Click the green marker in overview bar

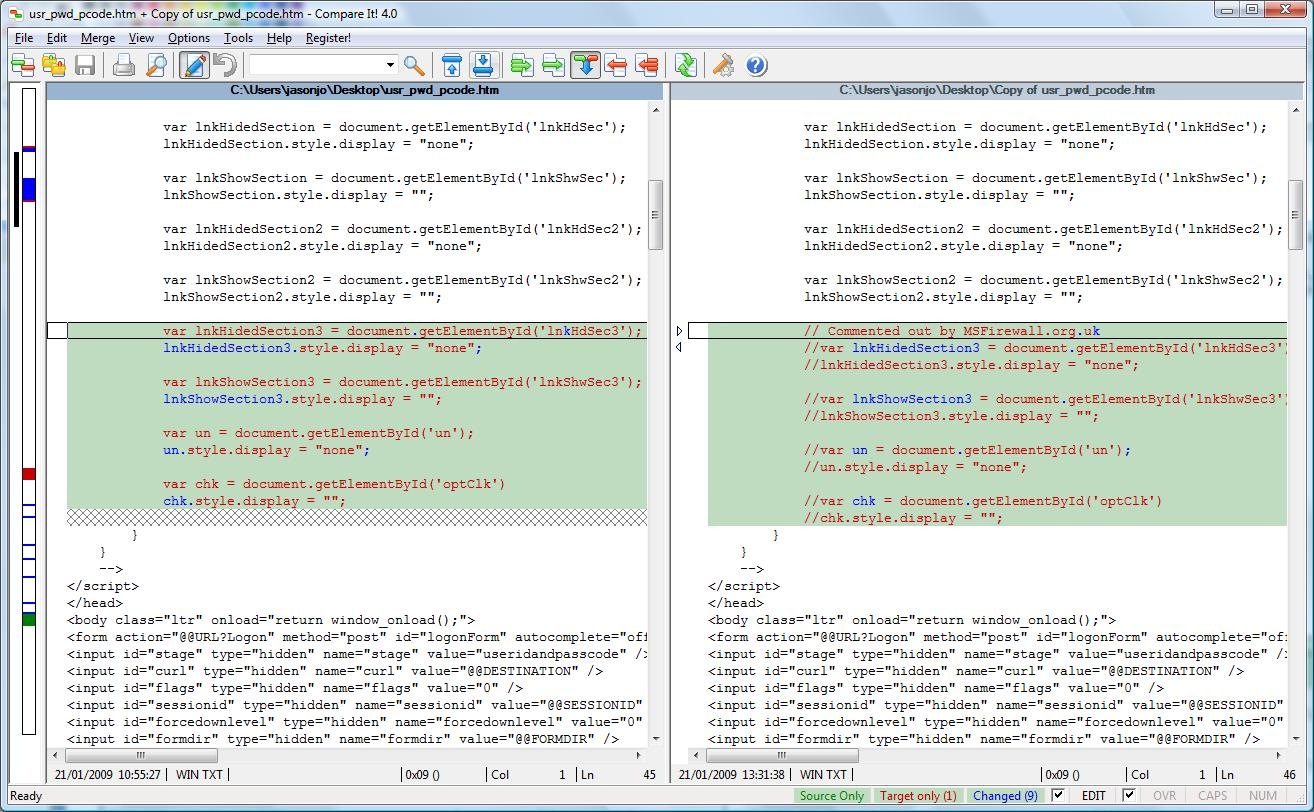[x=29, y=620]
